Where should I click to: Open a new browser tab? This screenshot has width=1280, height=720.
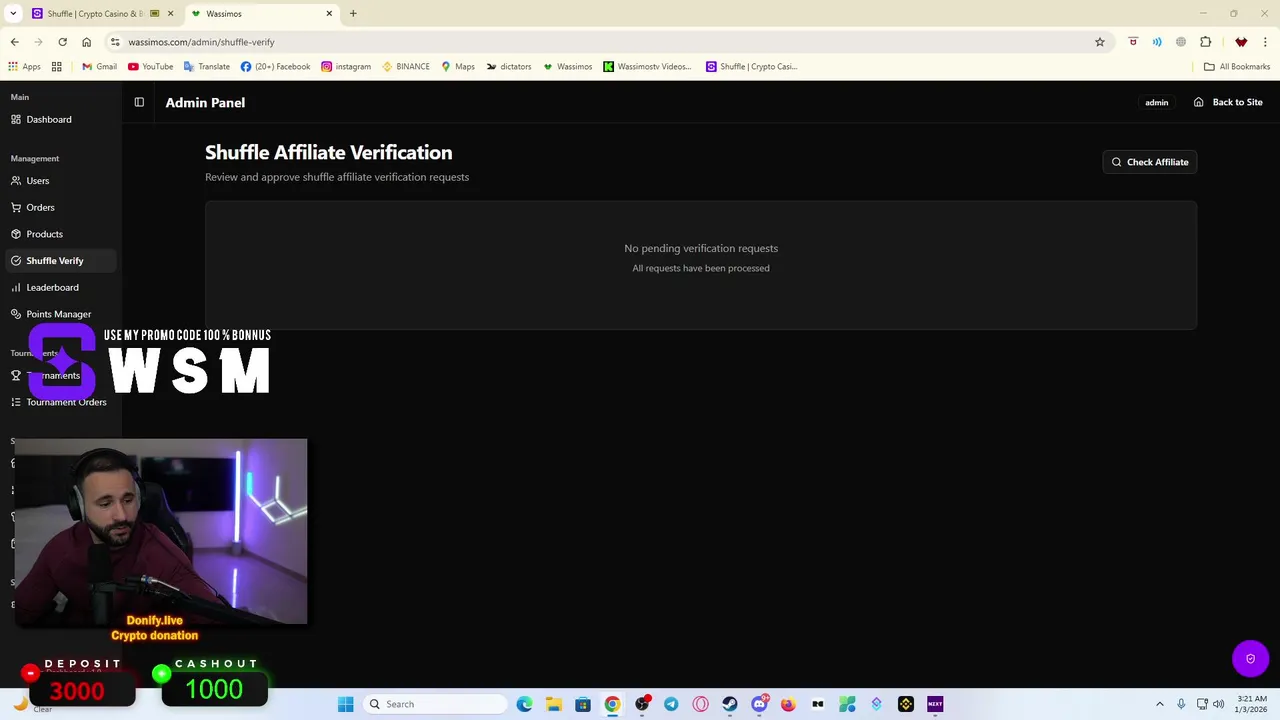point(353,14)
